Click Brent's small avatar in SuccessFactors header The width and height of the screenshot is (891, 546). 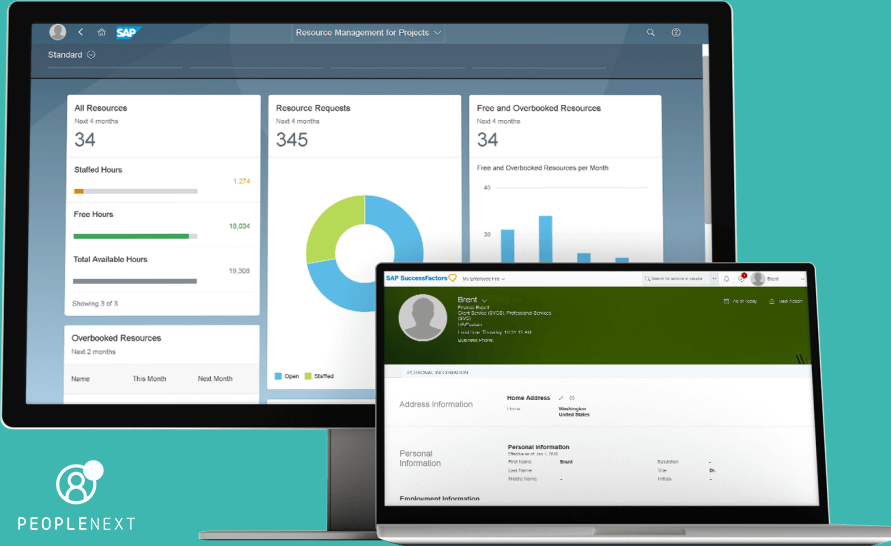click(757, 278)
